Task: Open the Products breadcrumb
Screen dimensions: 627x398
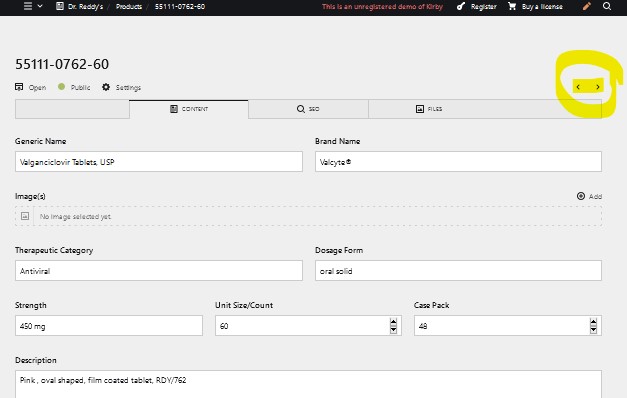Action: click(x=129, y=6)
